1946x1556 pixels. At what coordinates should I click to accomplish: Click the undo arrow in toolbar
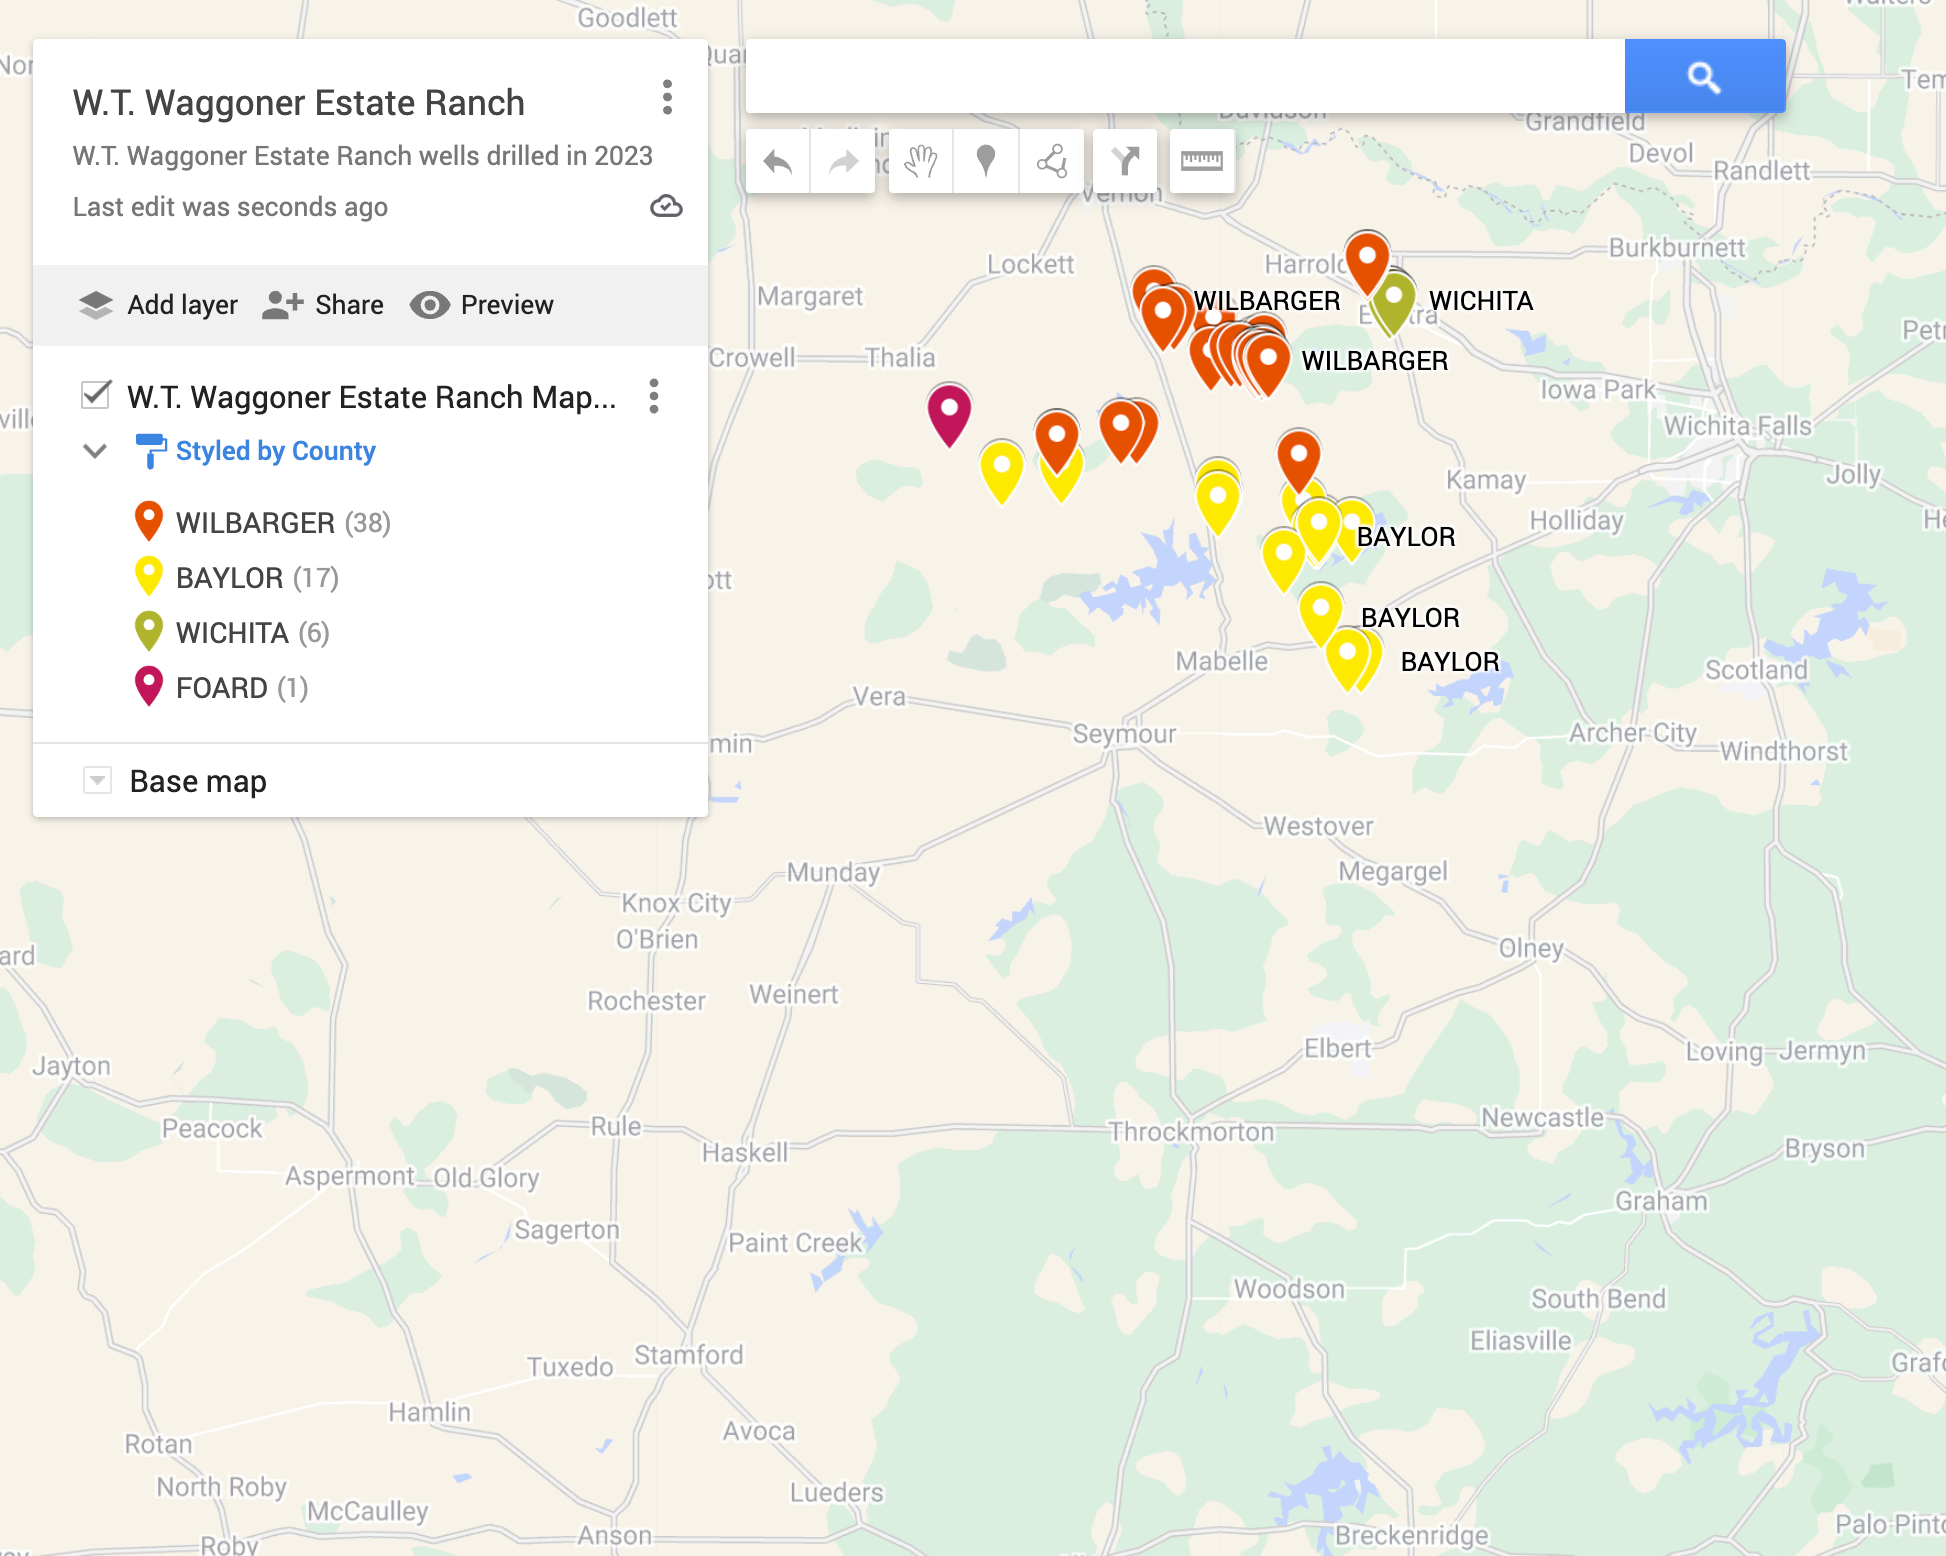coord(777,161)
